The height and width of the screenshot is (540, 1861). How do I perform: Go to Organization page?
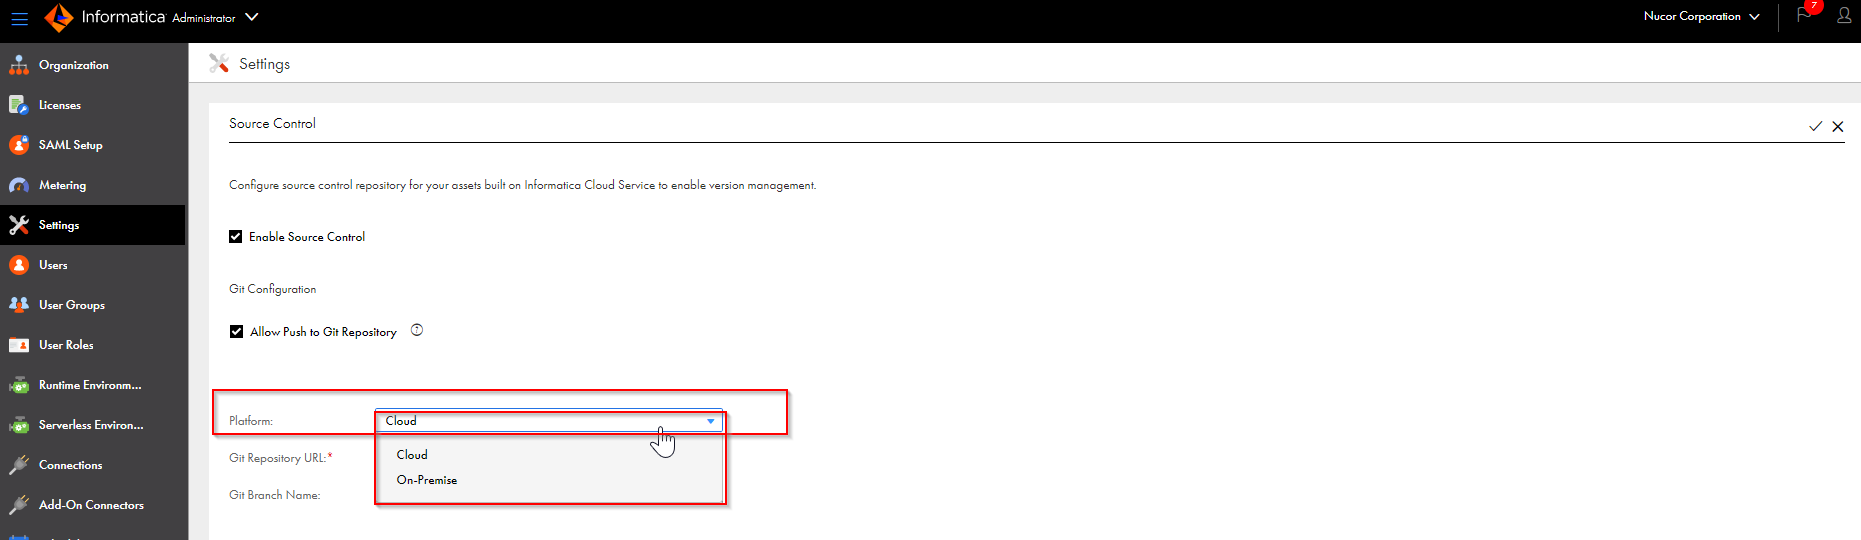pyautogui.click(x=93, y=65)
